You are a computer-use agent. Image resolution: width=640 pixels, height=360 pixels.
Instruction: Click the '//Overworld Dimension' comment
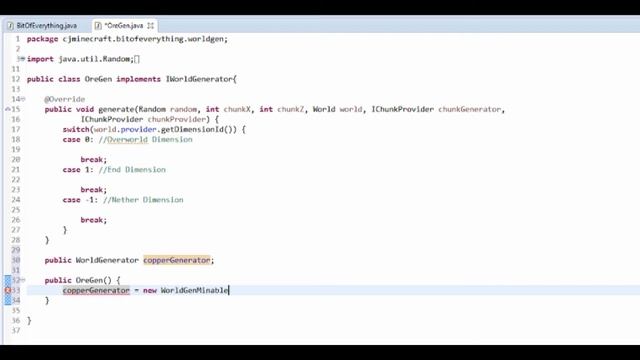point(145,139)
